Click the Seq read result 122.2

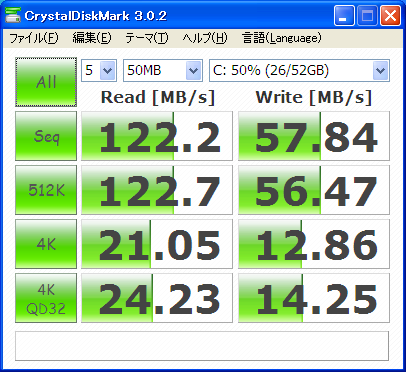point(157,136)
